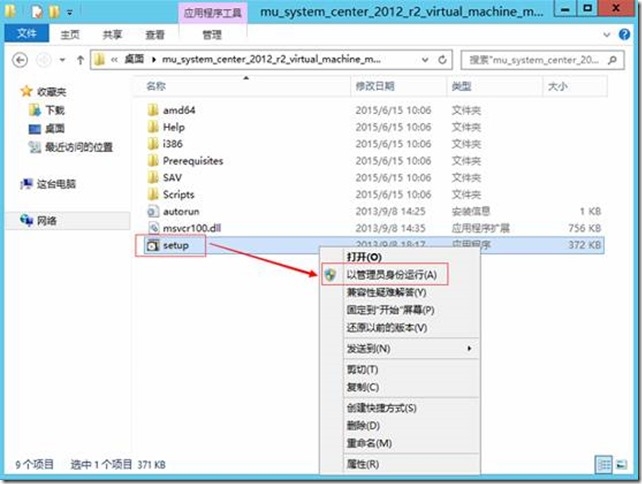This screenshot has width=642, height=484.
Task: Open the Help question mark icon
Action: pyautogui.click(x=624, y=35)
